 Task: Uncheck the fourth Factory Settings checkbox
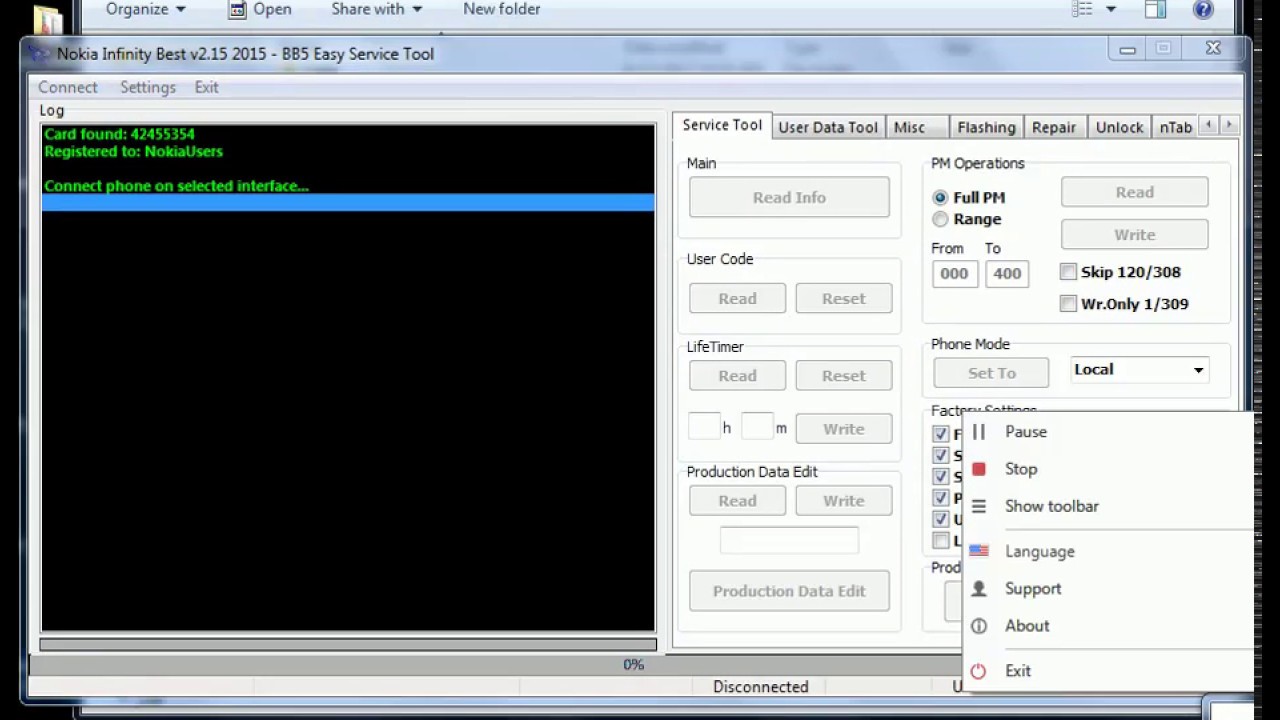pyautogui.click(x=940, y=498)
